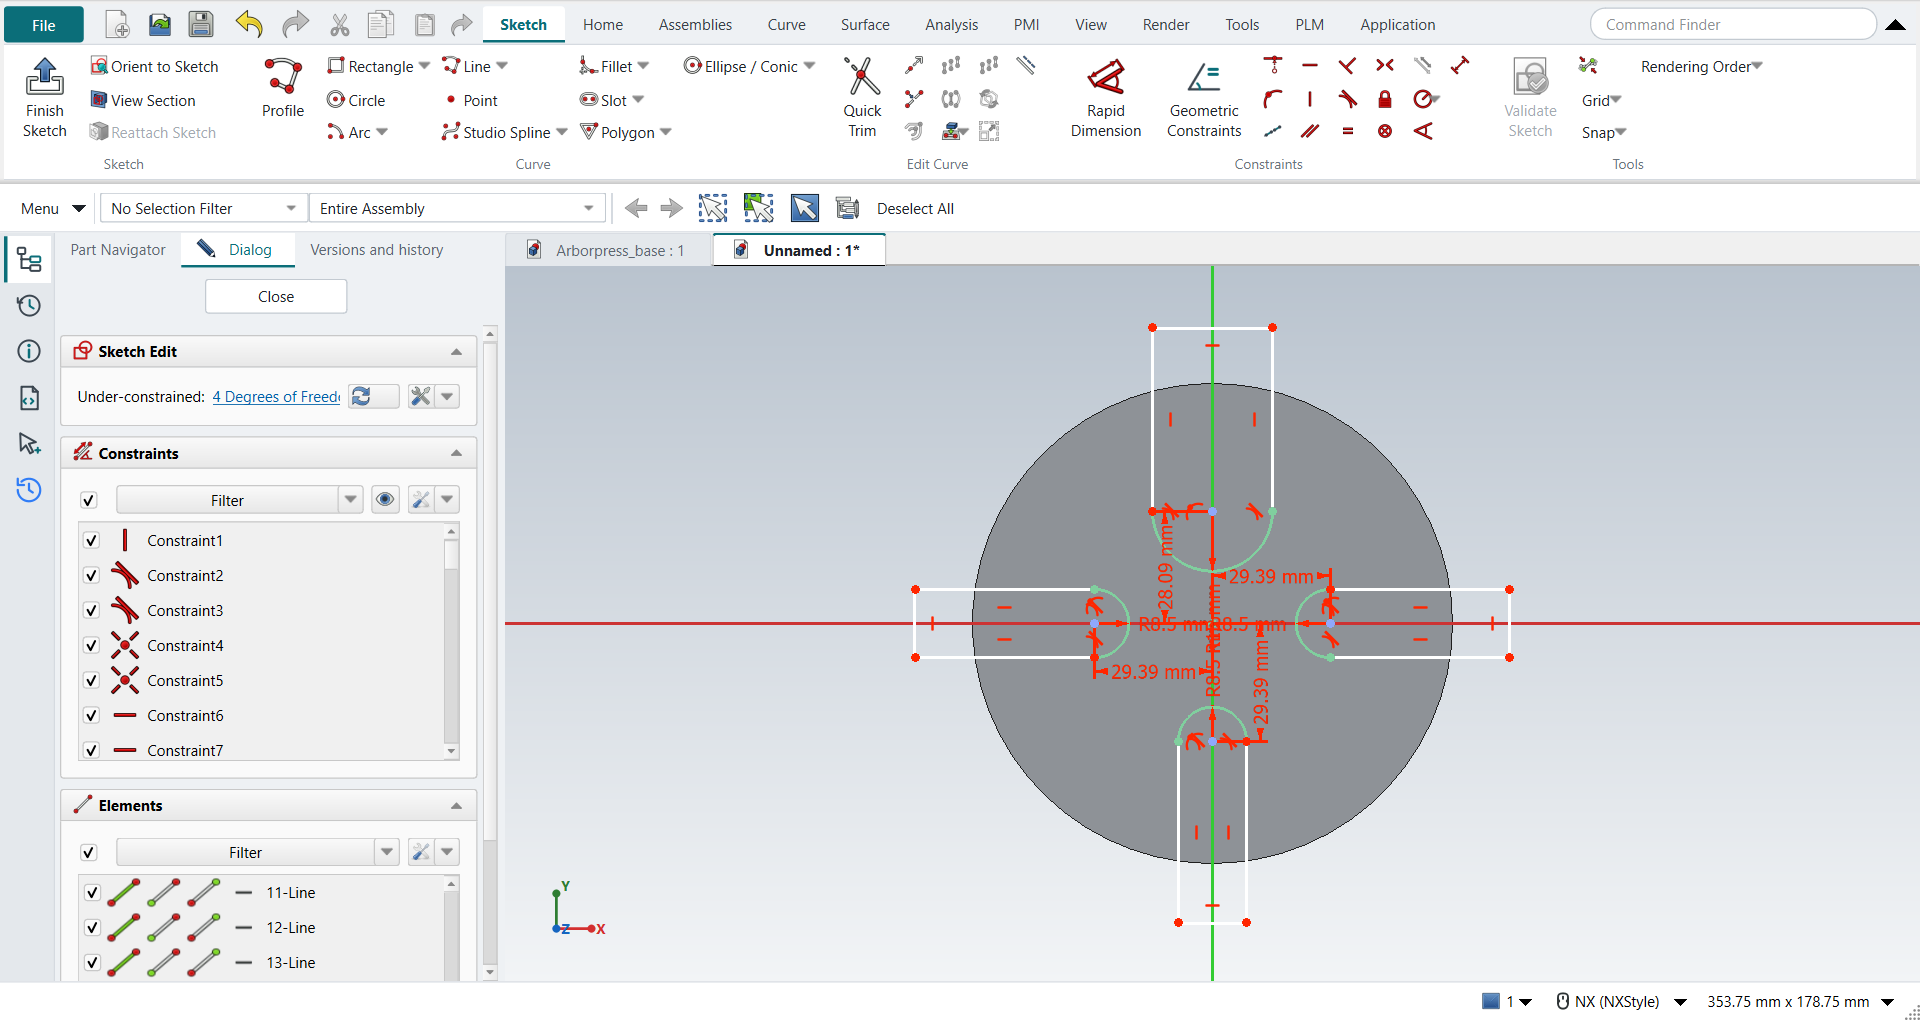Open the Versions and history tab
This screenshot has height=1020, width=1920.
(x=377, y=250)
